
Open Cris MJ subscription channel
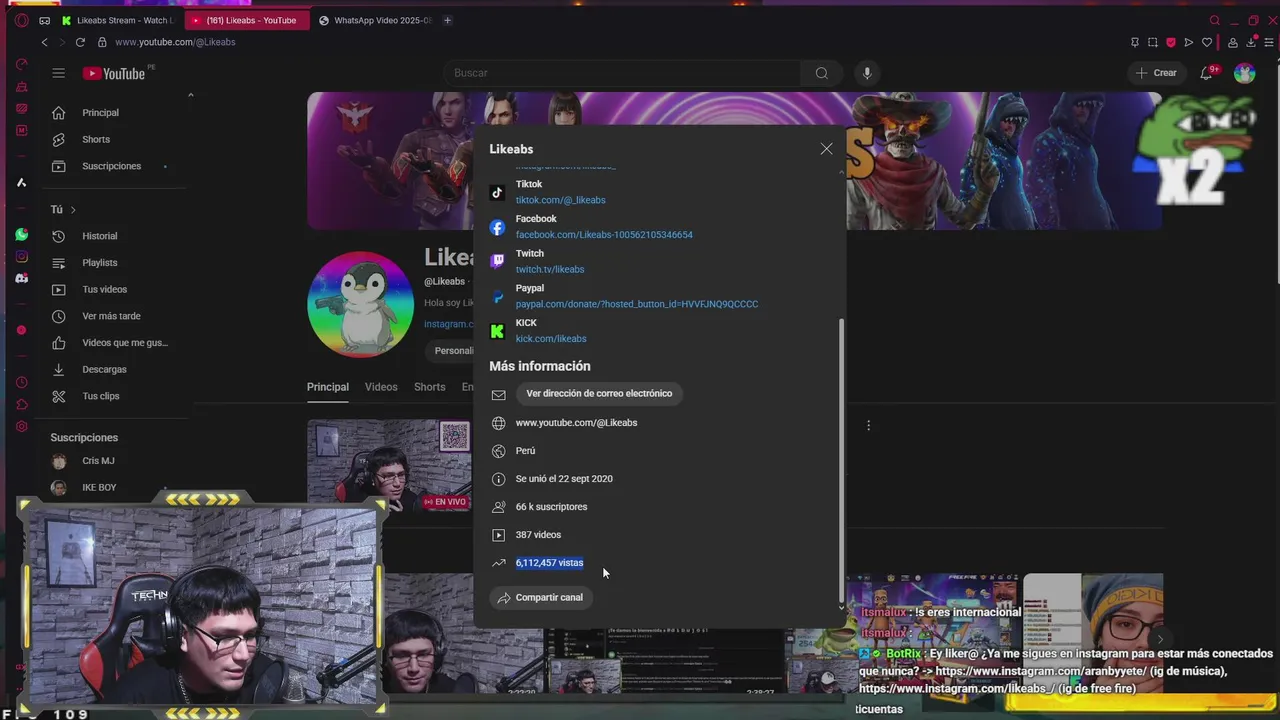[x=113, y=461]
